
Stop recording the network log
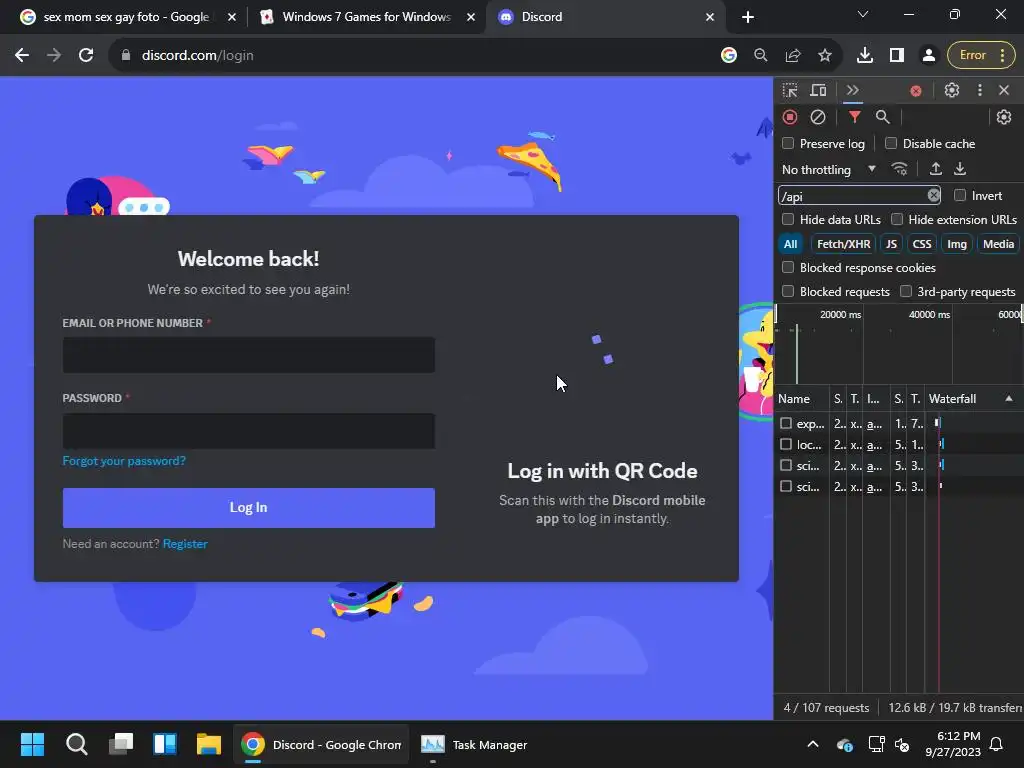pos(790,117)
